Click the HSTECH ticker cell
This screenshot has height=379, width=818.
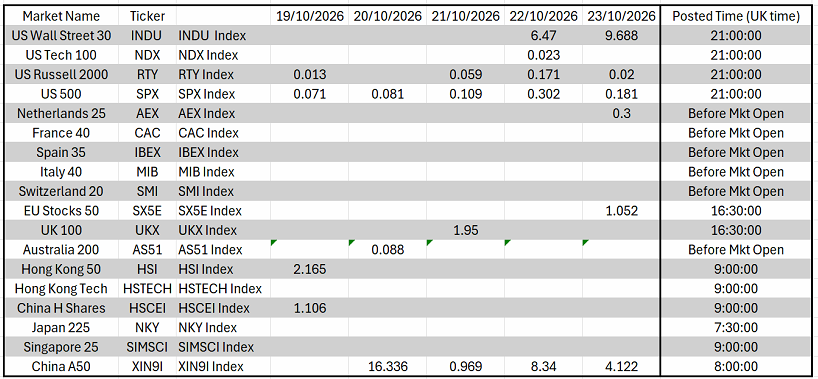148,289
